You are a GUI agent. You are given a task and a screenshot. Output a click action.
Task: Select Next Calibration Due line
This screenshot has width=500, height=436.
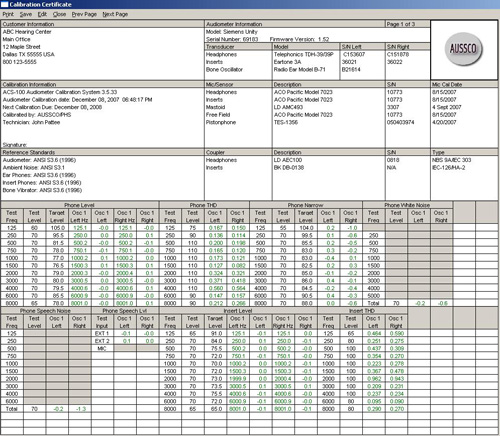(52, 107)
